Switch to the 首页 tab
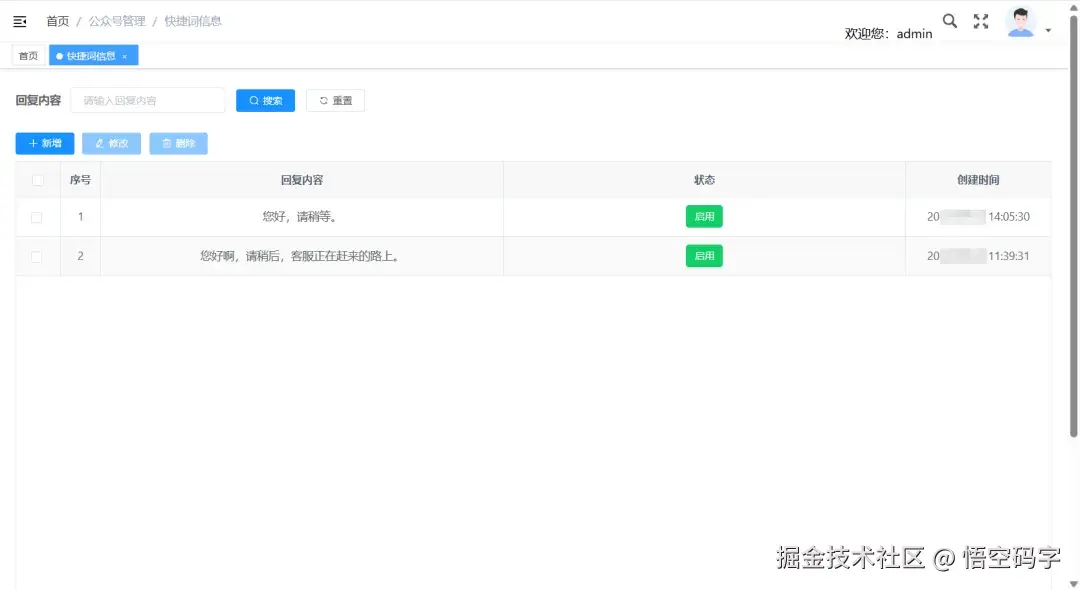Screen dimensions: 1080x590 (27, 55)
